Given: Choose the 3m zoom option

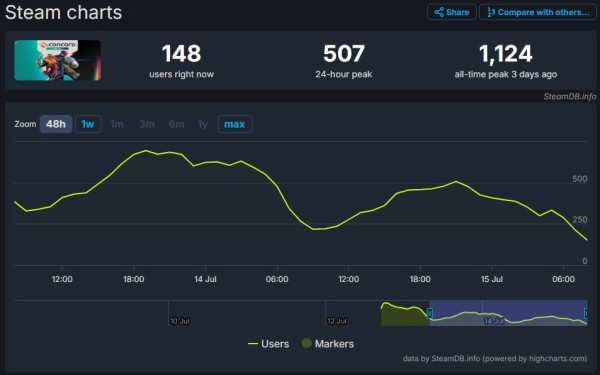Looking at the screenshot, I should point(147,124).
